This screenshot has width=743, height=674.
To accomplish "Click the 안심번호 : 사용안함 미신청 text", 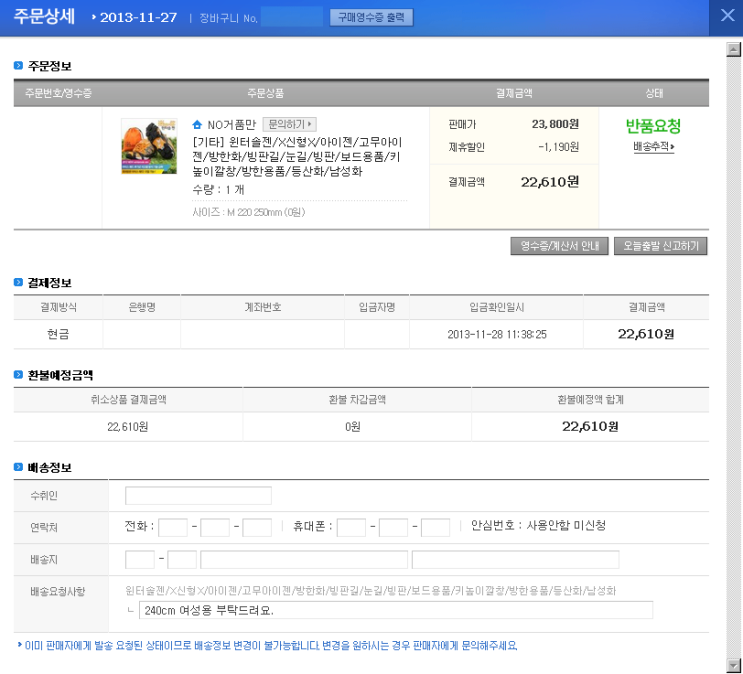I will 538,525.
